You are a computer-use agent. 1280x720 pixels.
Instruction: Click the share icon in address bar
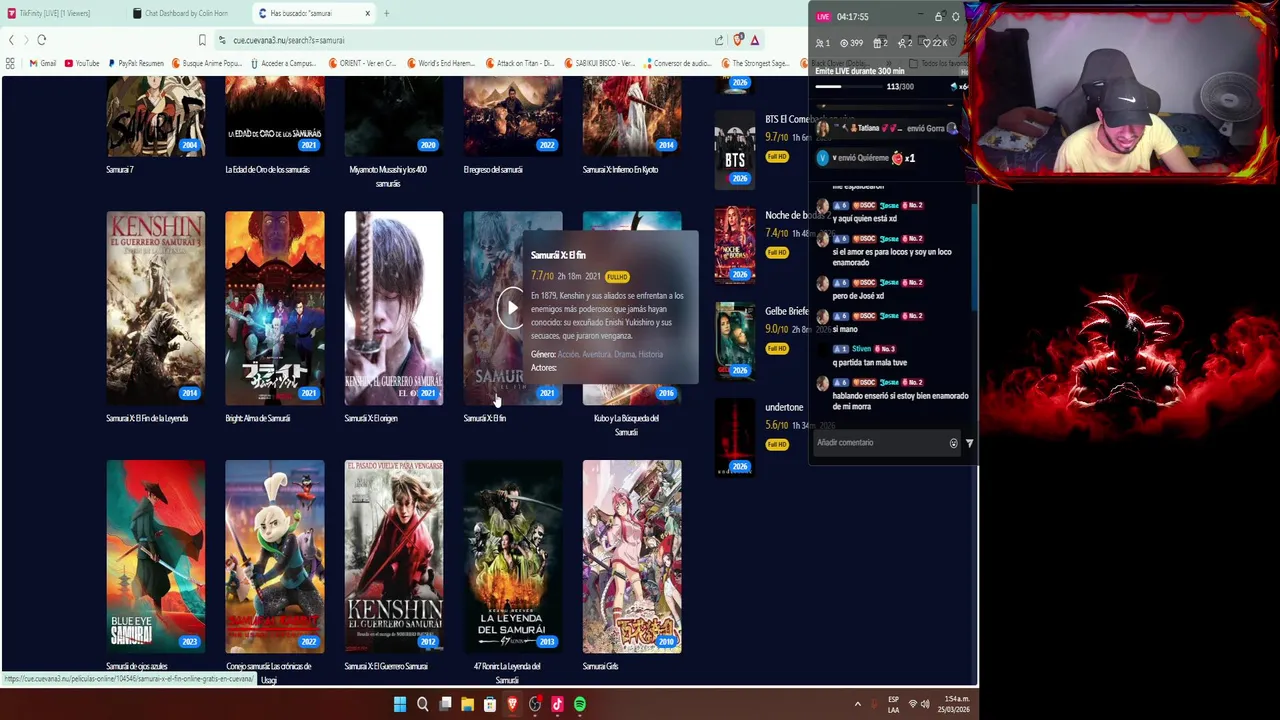tap(719, 40)
